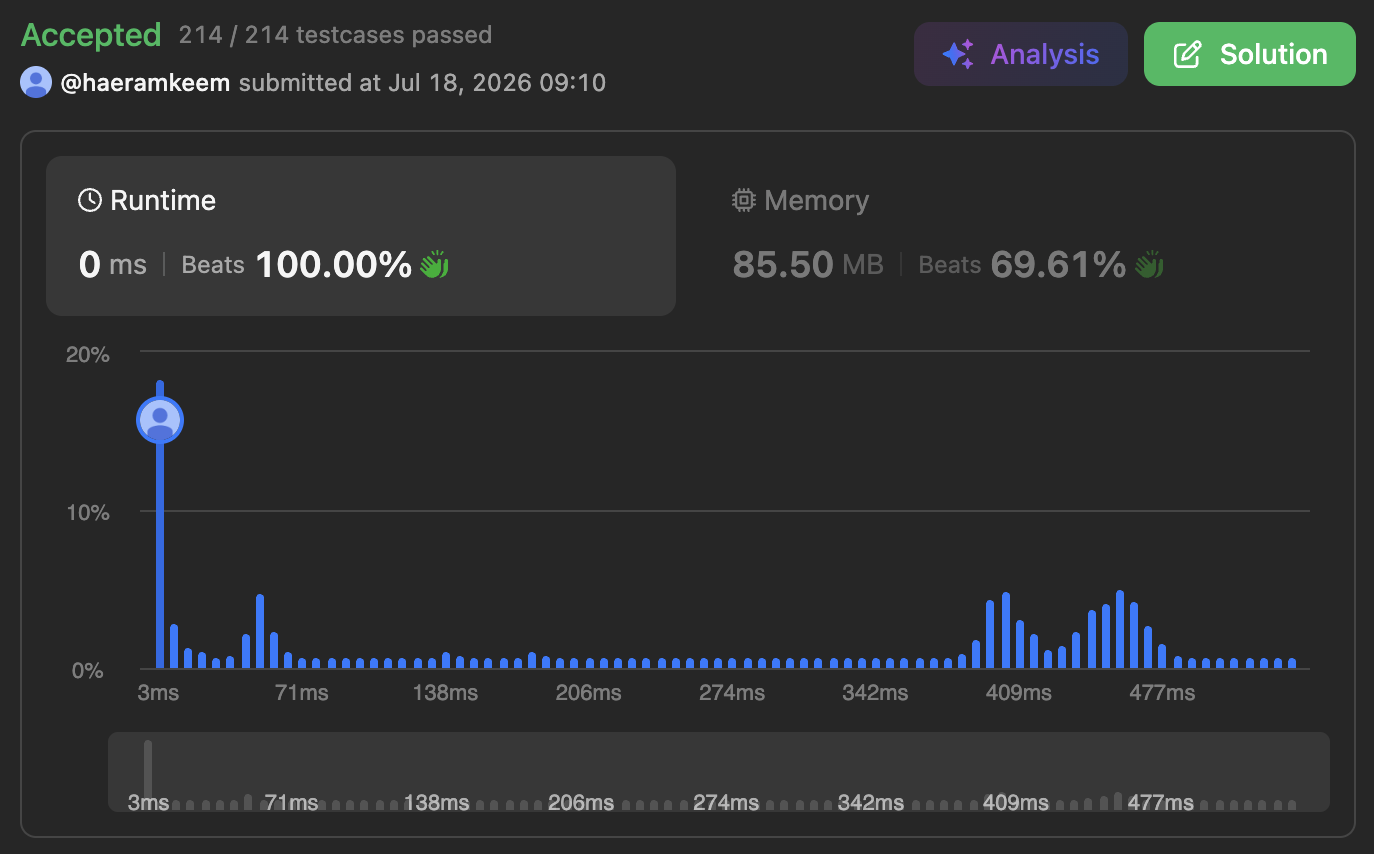Click the clapping hands icon after 69.61%

tap(1149, 265)
